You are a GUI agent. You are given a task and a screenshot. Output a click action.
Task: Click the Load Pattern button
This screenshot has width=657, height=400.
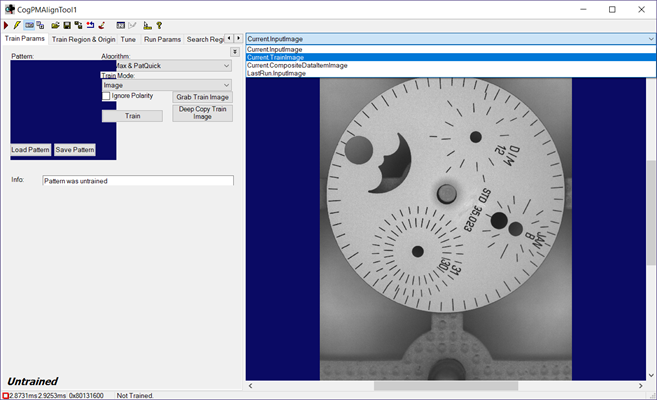(x=31, y=149)
